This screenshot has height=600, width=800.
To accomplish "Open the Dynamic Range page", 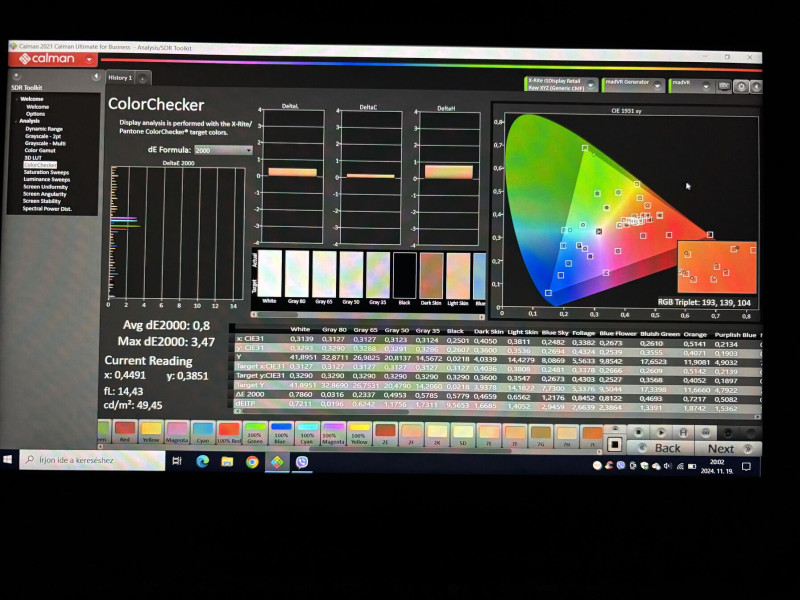I will coord(43,129).
